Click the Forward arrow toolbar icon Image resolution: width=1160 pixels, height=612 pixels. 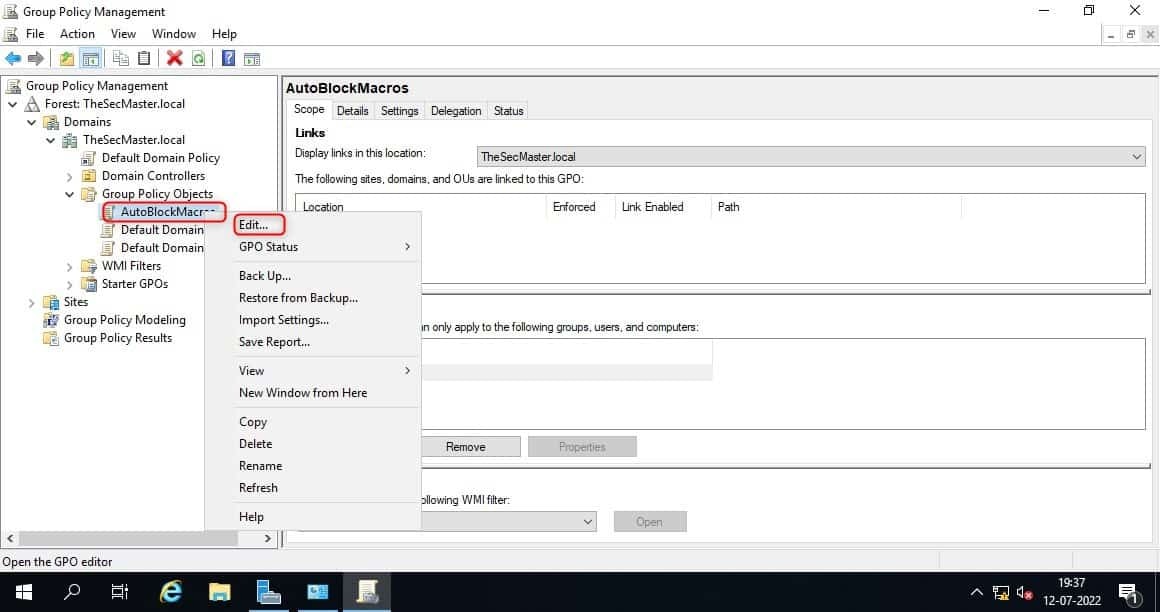pyautogui.click(x=36, y=58)
